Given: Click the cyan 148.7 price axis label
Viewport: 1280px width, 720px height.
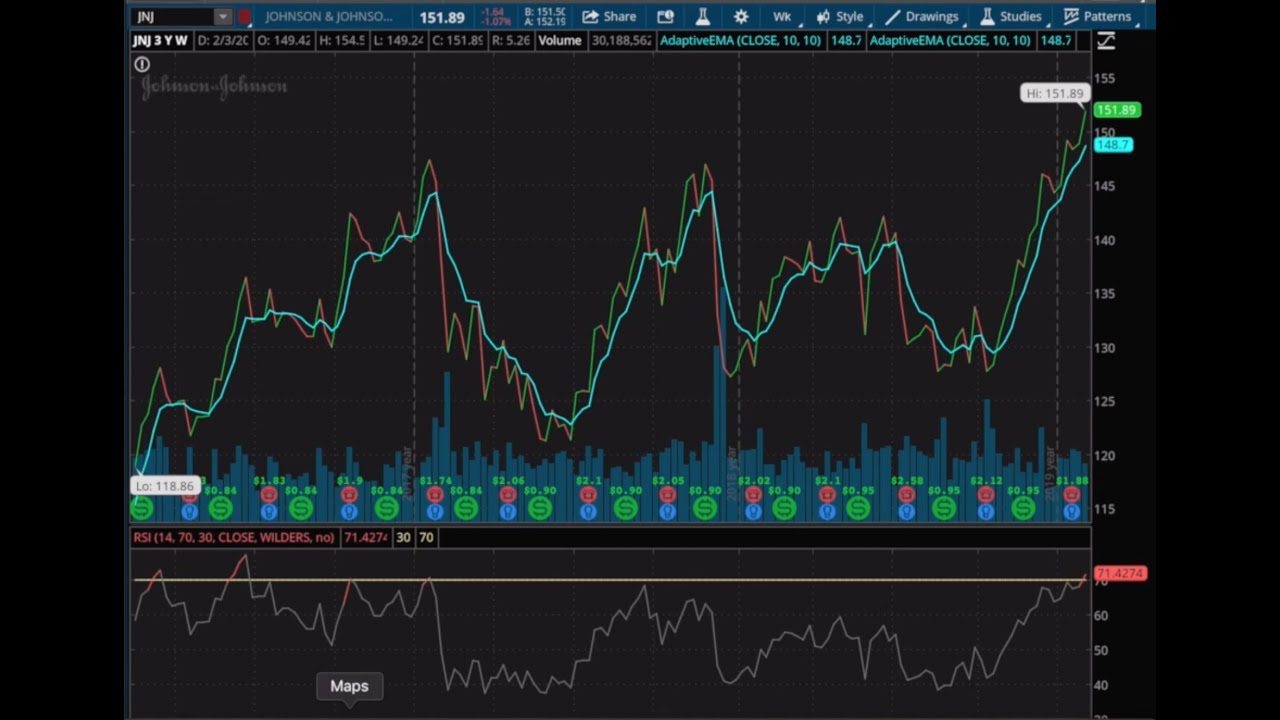Looking at the screenshot, I should (x=1113, y=145).
